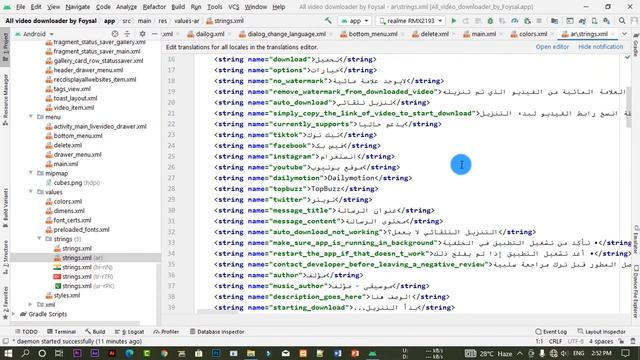Click the breadcrumb values-ar segment

coord(187,21)
